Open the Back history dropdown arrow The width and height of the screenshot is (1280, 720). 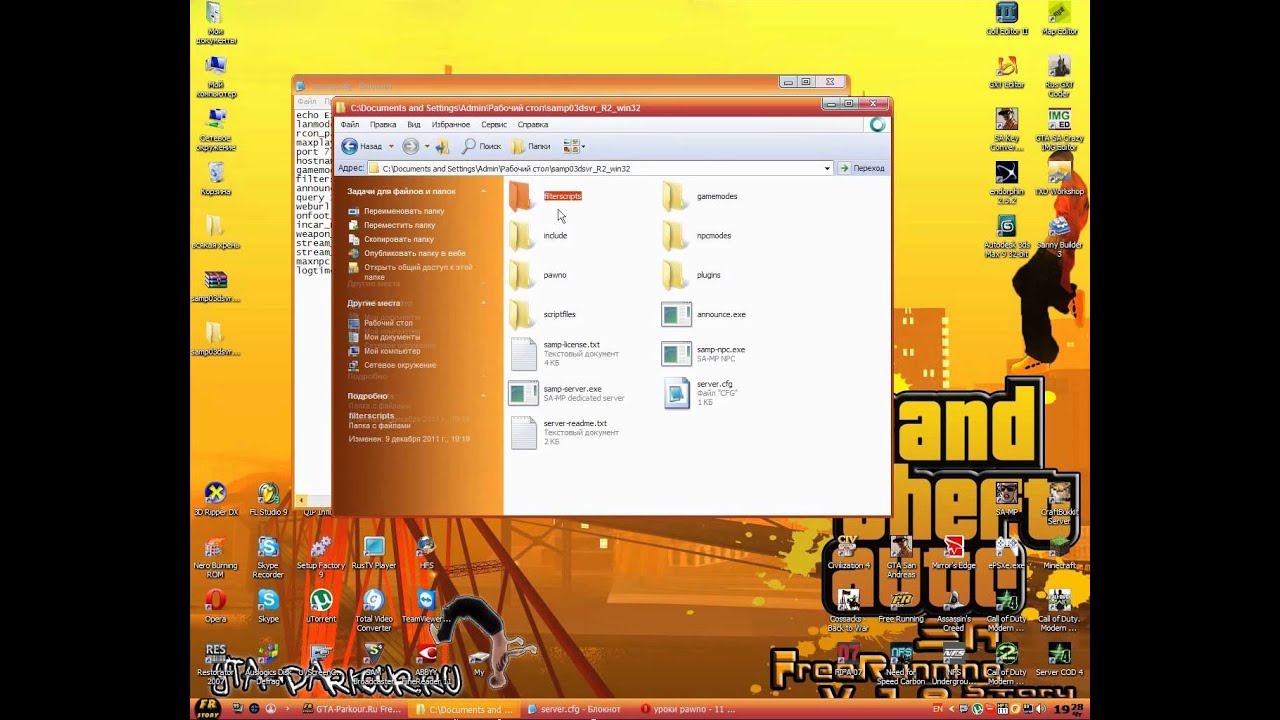click(391, 146)
